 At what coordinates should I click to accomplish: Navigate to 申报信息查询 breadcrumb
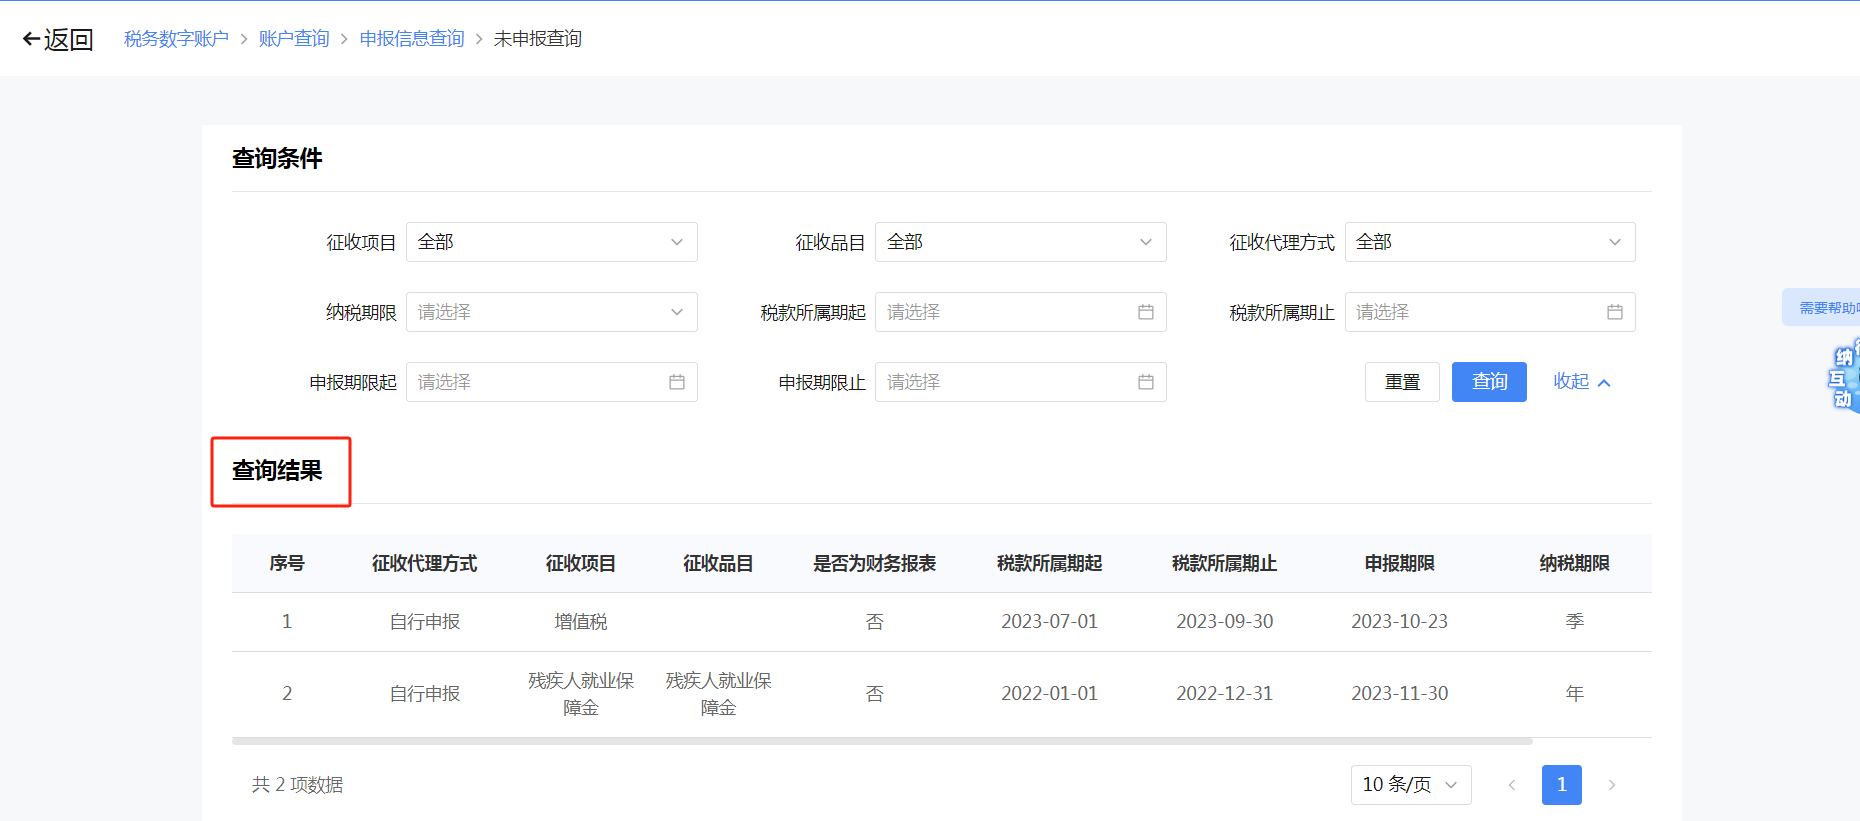412,39
